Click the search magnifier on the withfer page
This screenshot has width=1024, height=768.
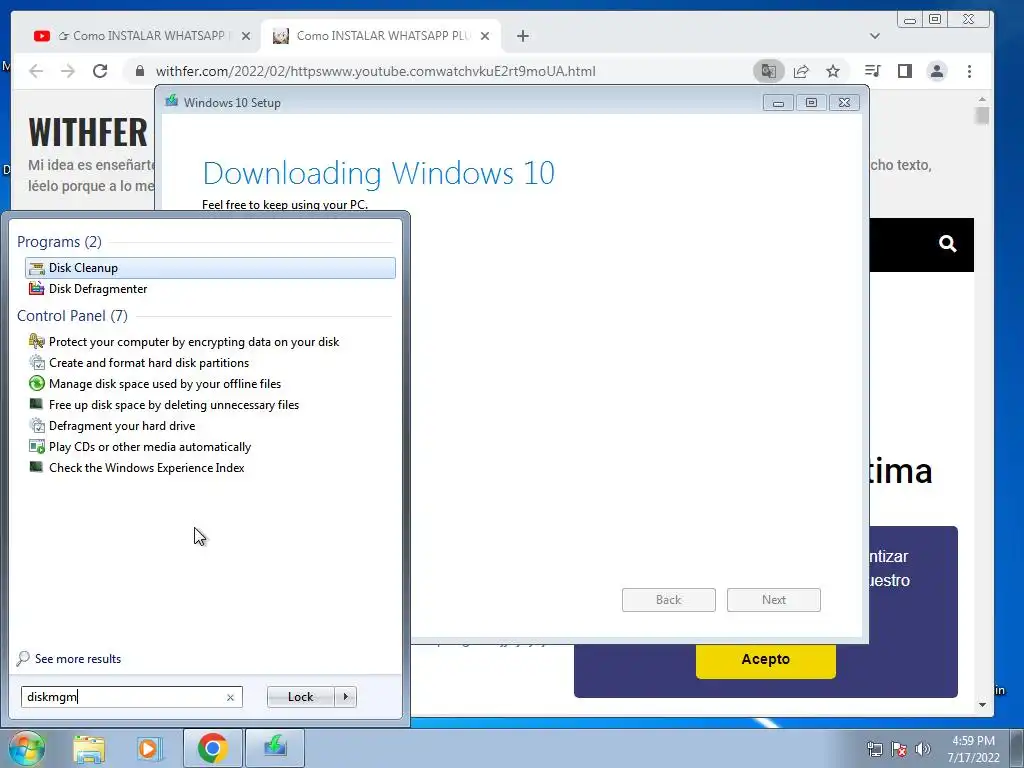coord(948,244)
